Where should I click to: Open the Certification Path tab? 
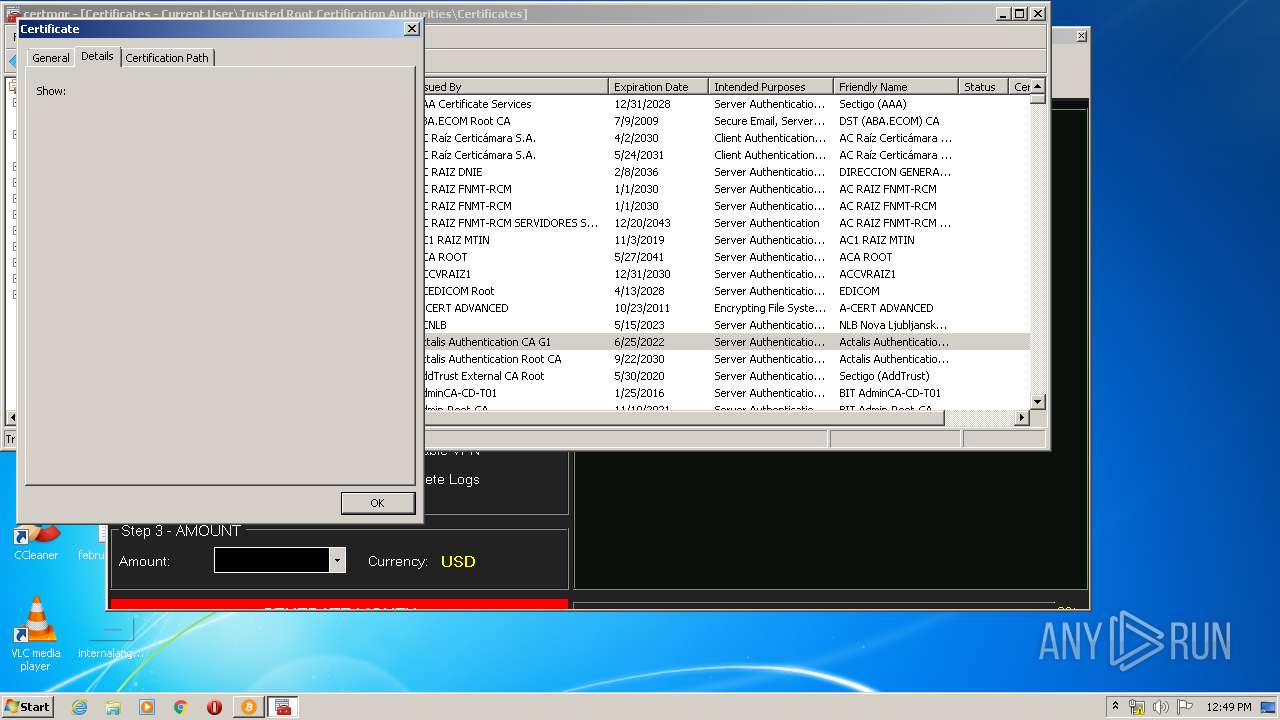tap(167, 58)
